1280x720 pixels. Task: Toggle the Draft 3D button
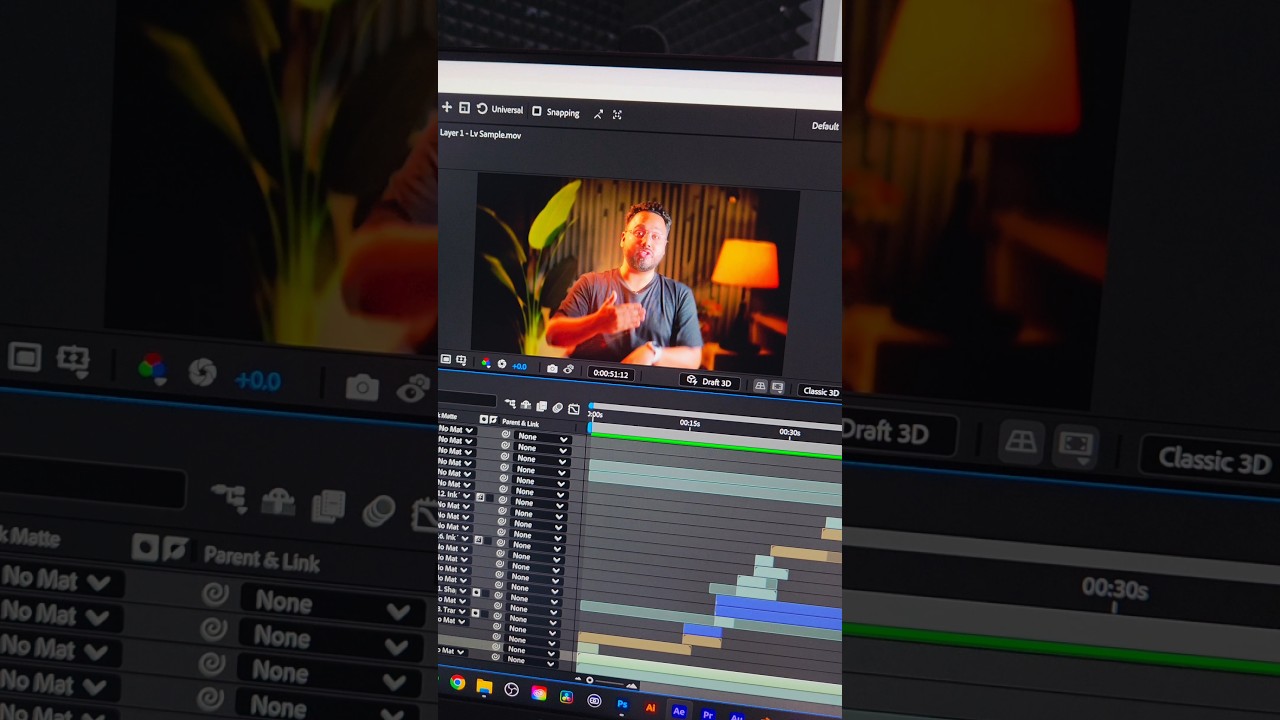point(709,382)
